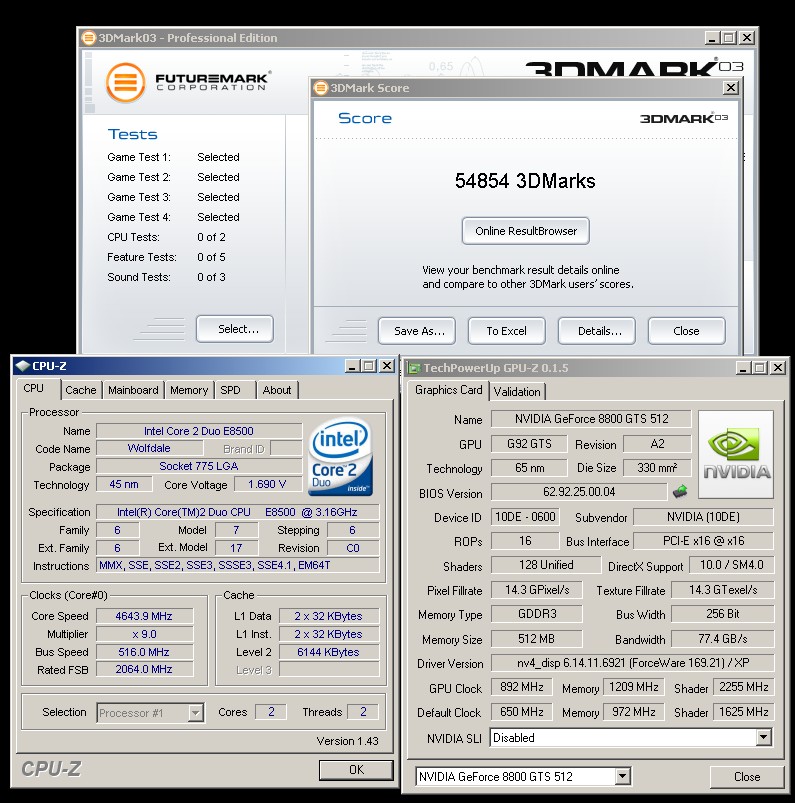Click the Multiplier value x 9.0
The width and height of the screenshot is (795, 803).
tap(144, 634)
